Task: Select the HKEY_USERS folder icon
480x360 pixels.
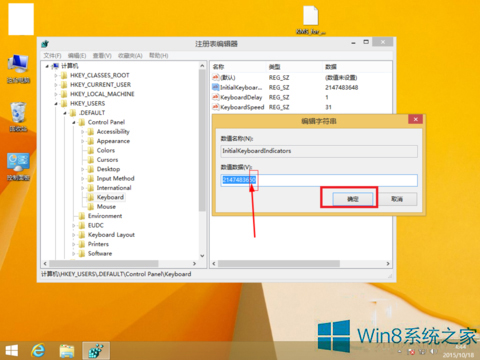Action: [64, 103]
